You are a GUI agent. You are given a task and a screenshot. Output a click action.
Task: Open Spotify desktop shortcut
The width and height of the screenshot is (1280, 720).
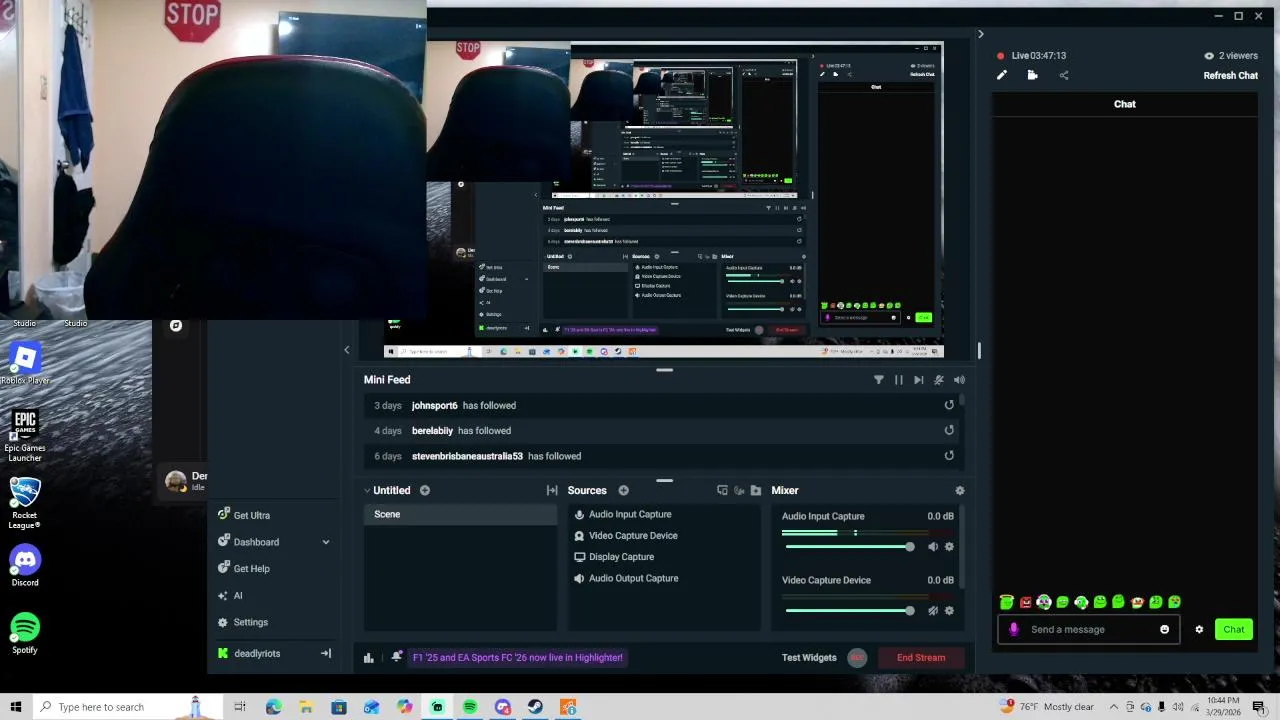[x=25, y=634]
